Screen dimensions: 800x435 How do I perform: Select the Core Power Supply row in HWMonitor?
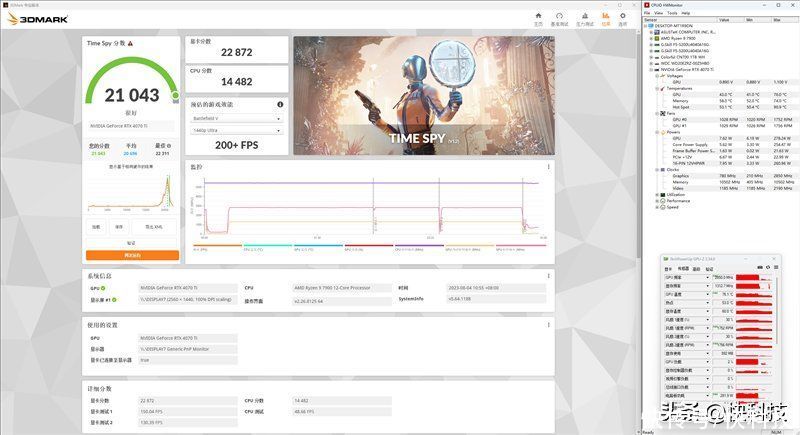[x=734, y=144]
